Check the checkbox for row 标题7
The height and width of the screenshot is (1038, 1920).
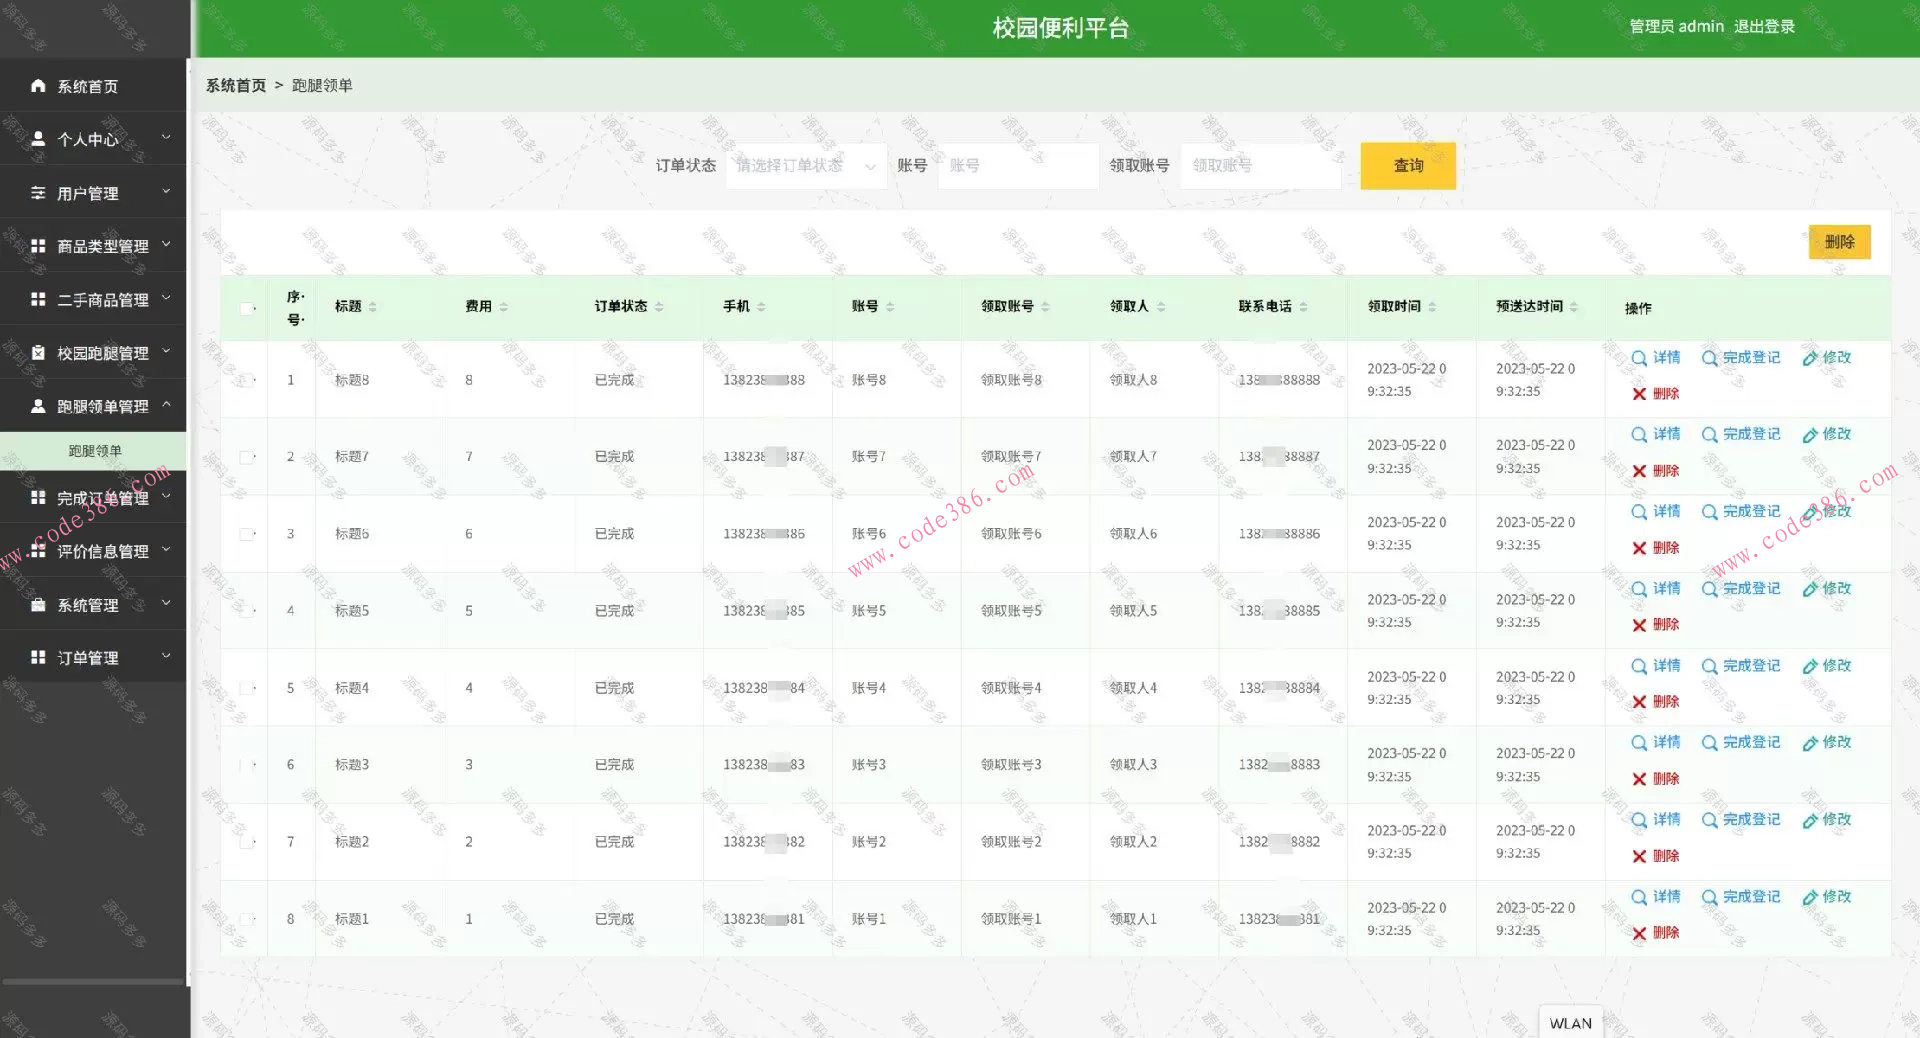pyautogui.click(x=247, y=457)
